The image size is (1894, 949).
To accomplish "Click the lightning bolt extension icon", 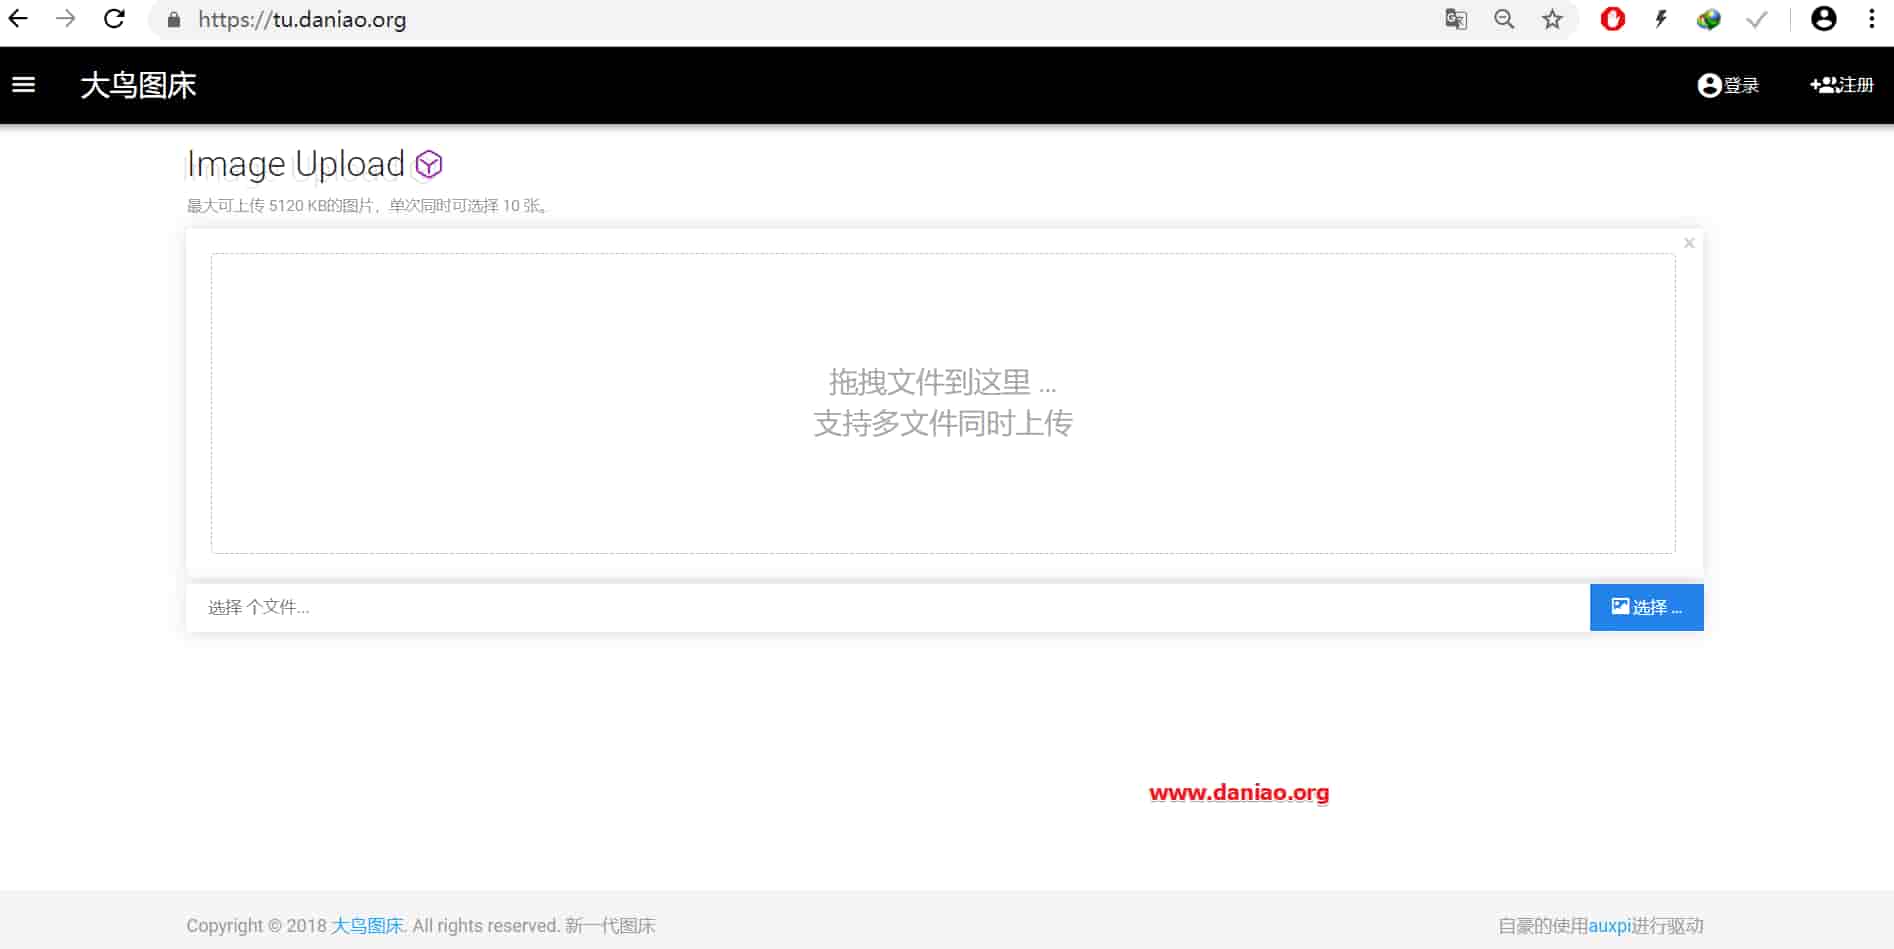I will coord(1661,19).
